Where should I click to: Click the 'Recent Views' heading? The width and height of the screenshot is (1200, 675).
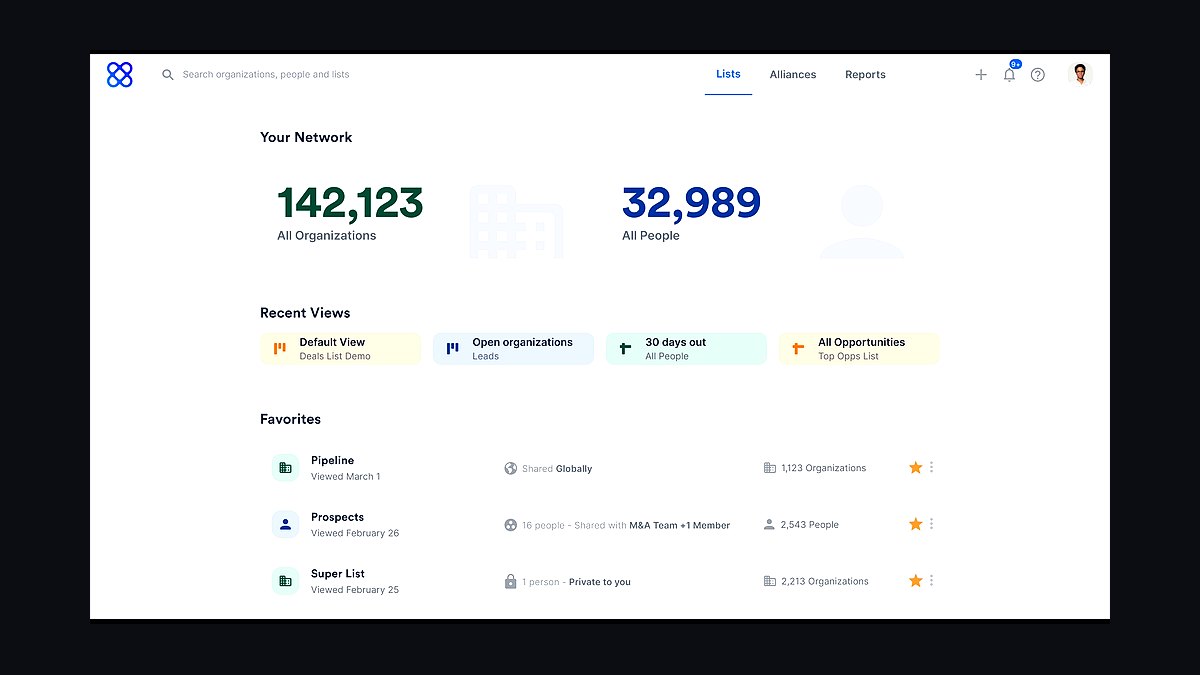pyautogui.click(x=305, y=313)
